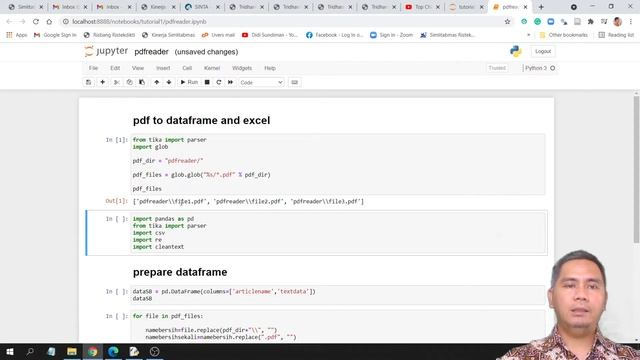Open Other bookmarks folder
The image size is (640, 360).
click(x=564, y=35)
